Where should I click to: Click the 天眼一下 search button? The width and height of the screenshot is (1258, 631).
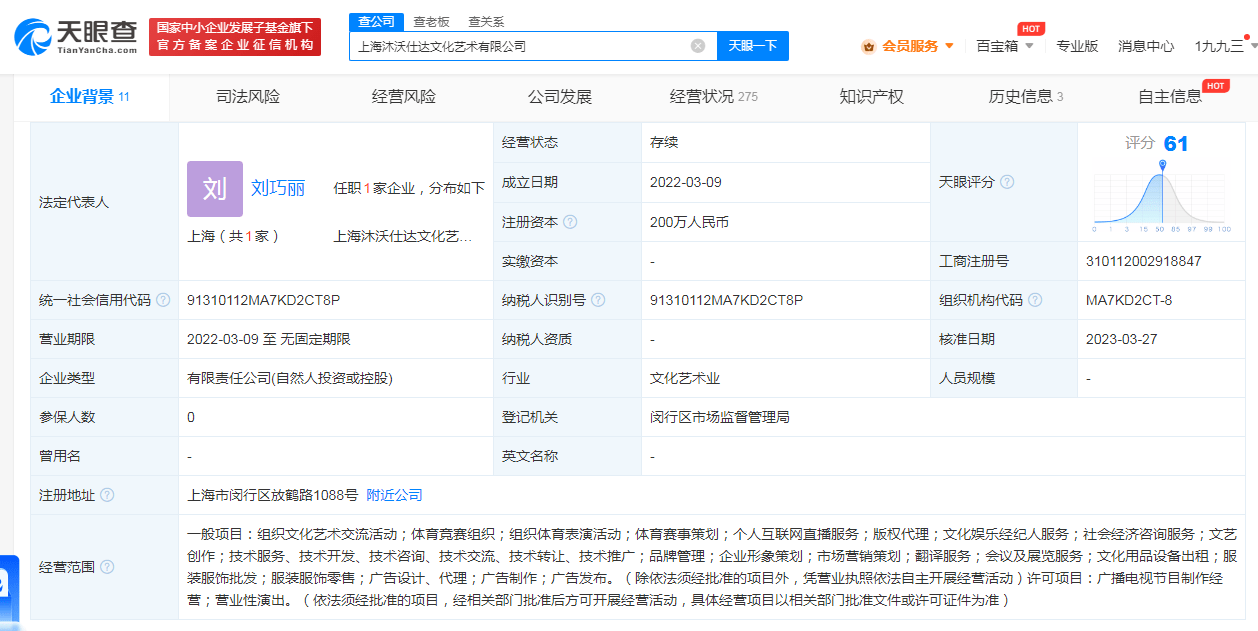(x=752, y=46)
